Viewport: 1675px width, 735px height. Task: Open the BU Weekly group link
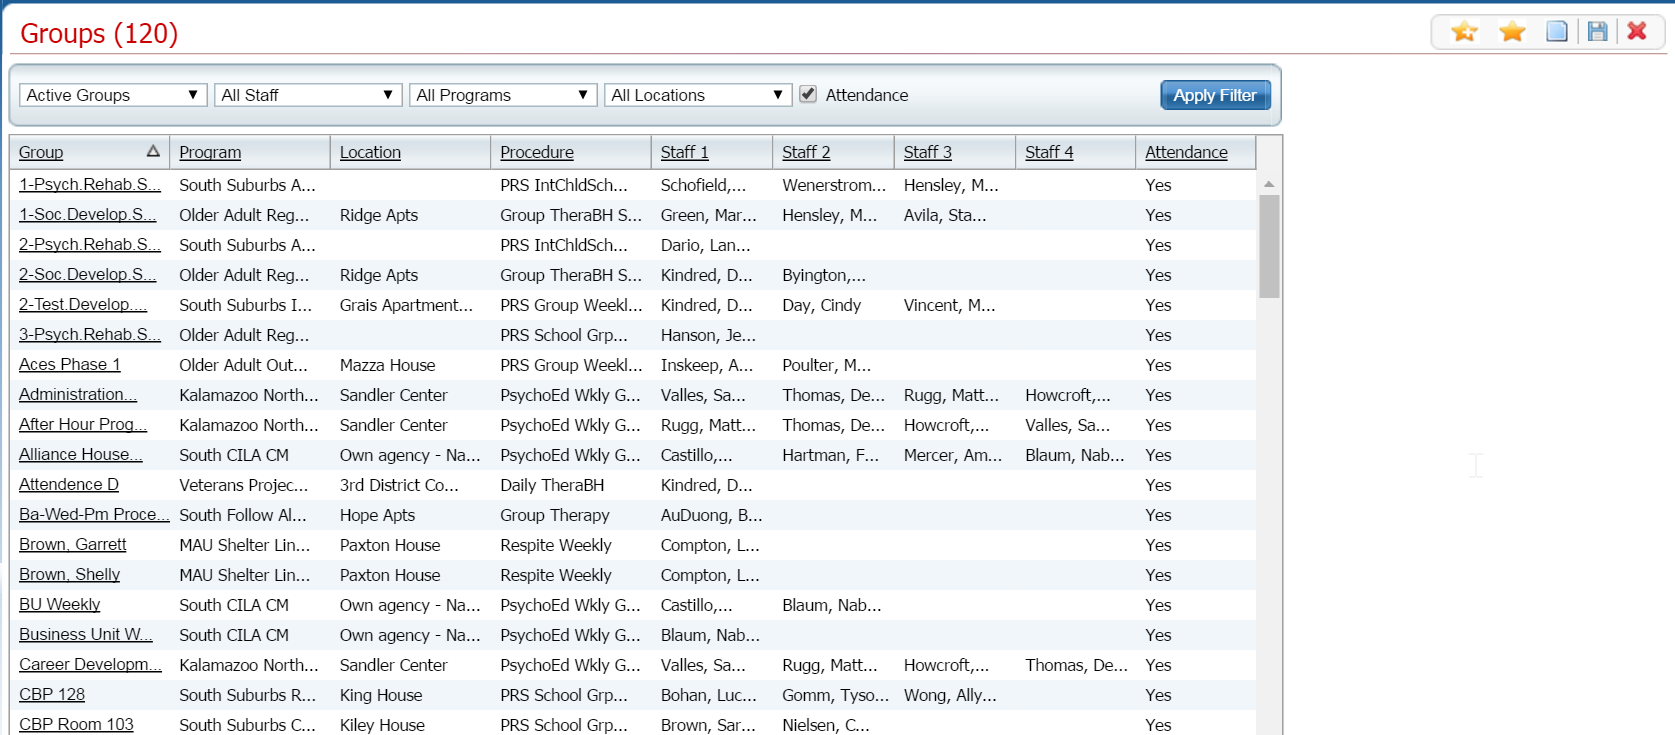pos(60,605)
